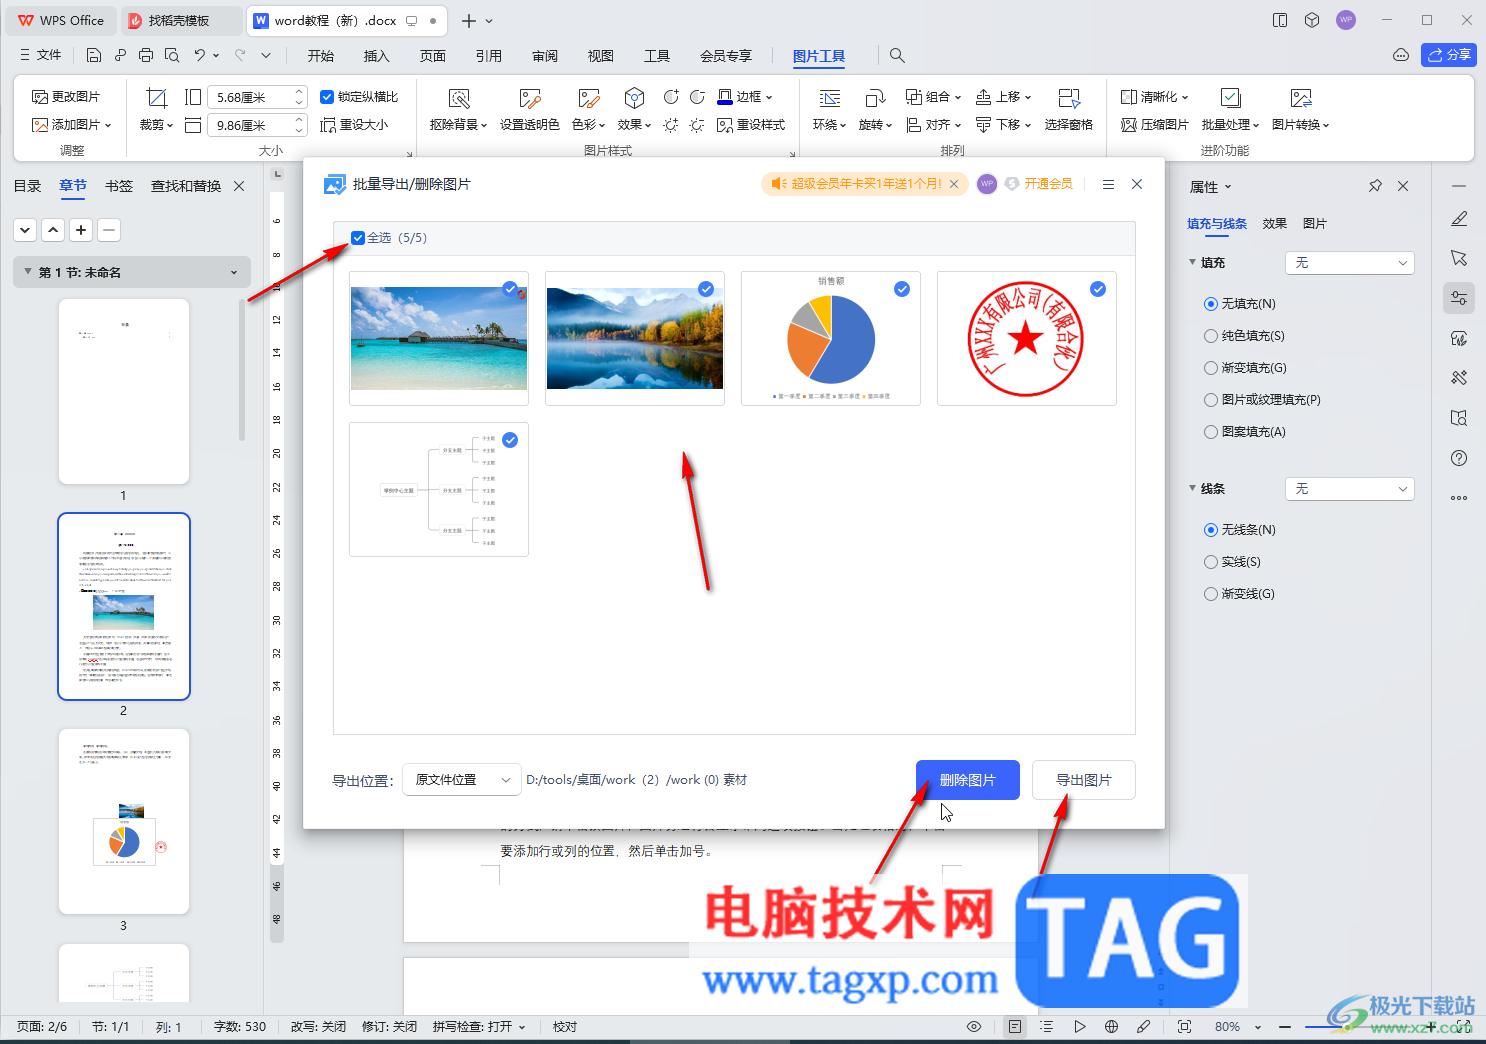Select 渐变填充(G) radio option

pyautogui.click(x=1211, y=368)
